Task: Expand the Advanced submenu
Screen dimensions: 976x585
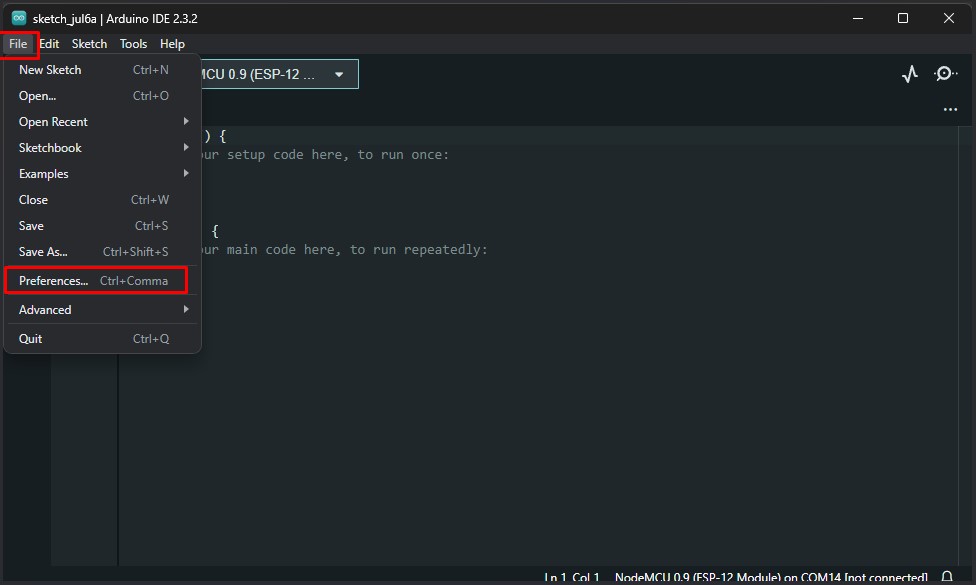Action: [45, 309]
